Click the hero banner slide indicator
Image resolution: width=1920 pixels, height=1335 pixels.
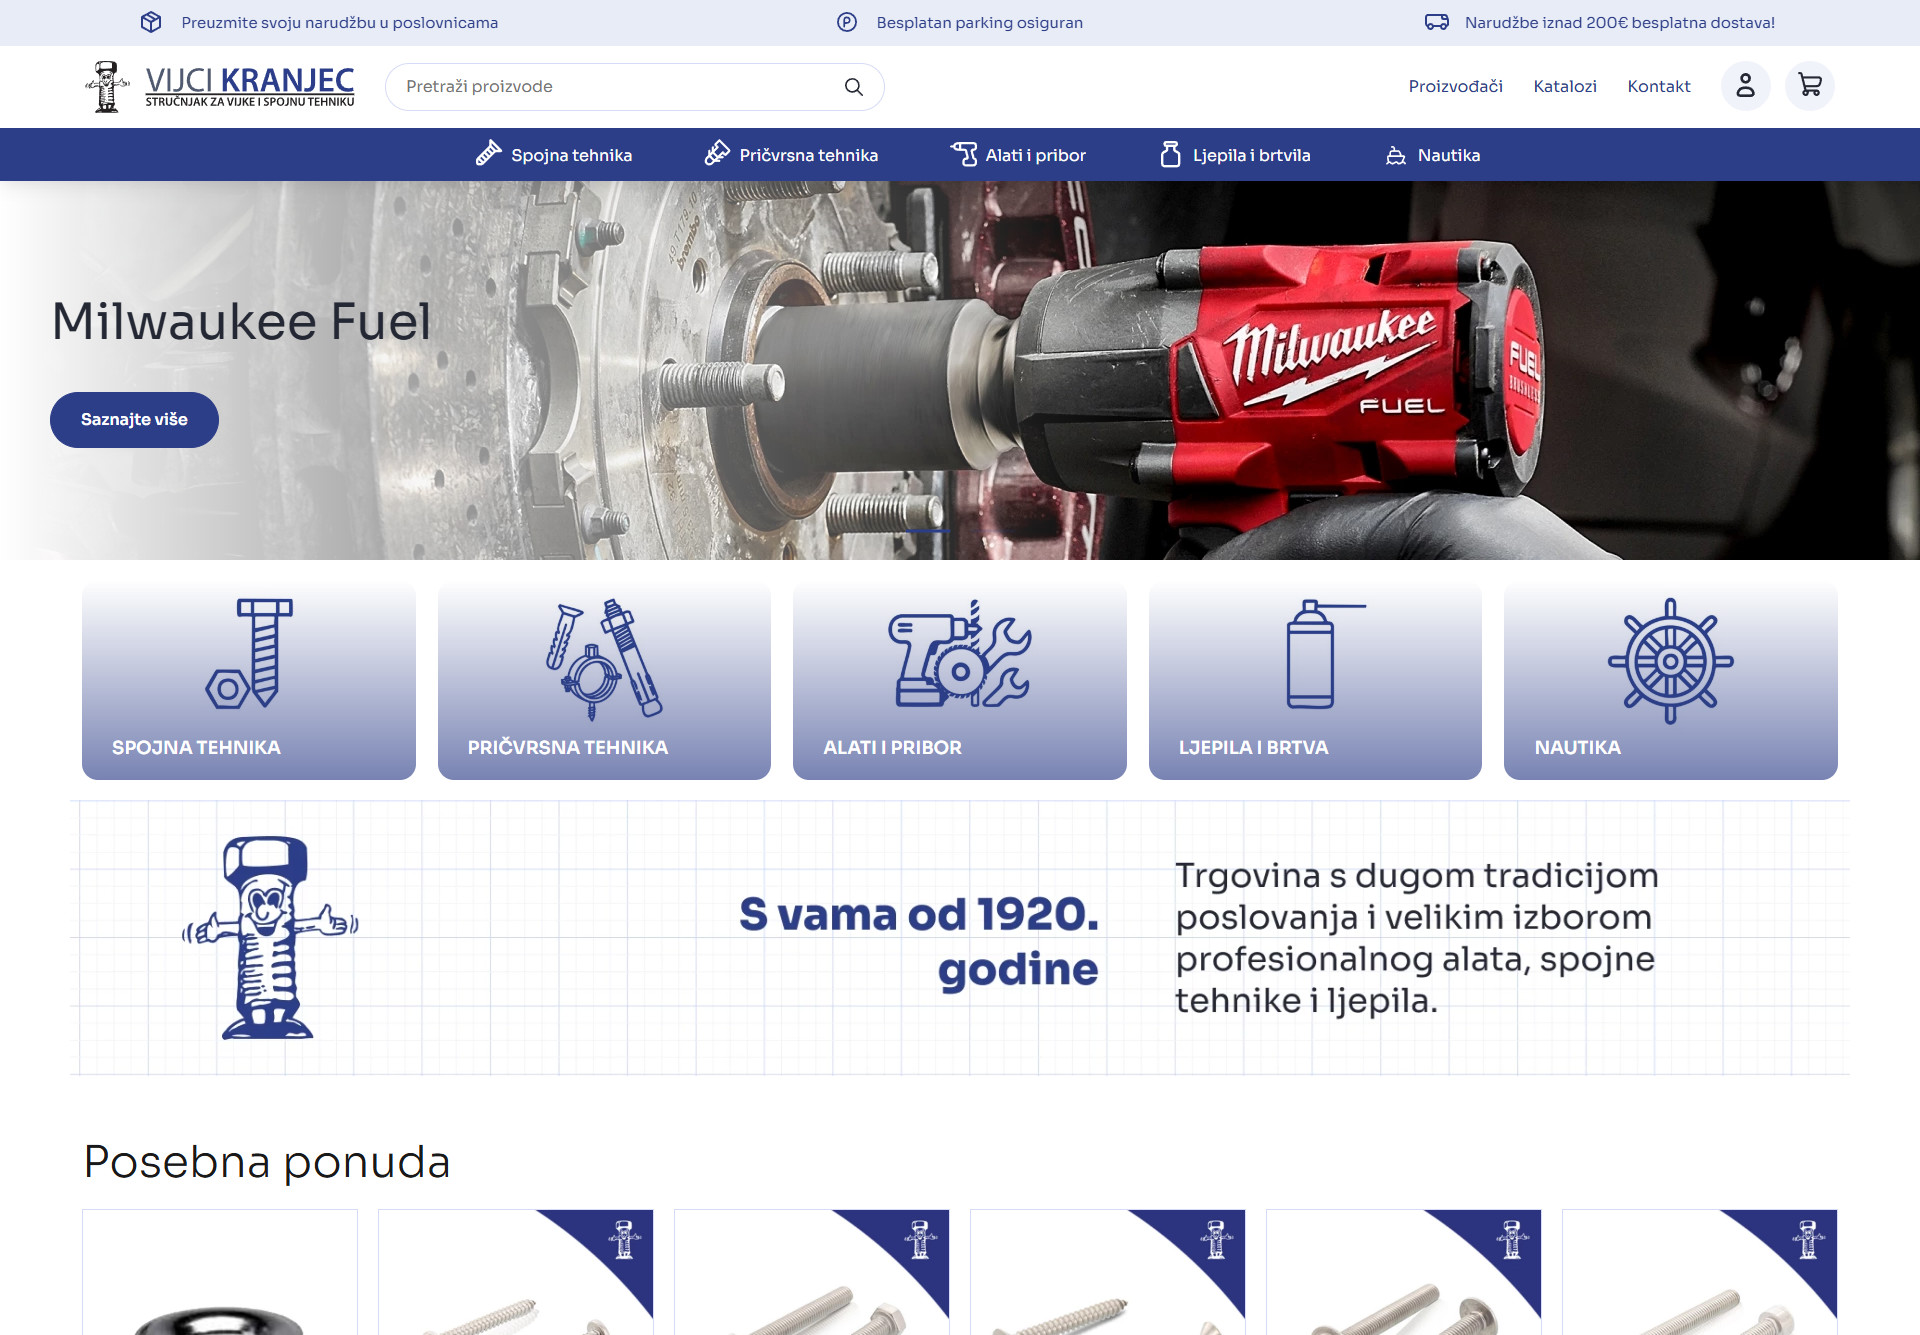click(x=929, y=531)
